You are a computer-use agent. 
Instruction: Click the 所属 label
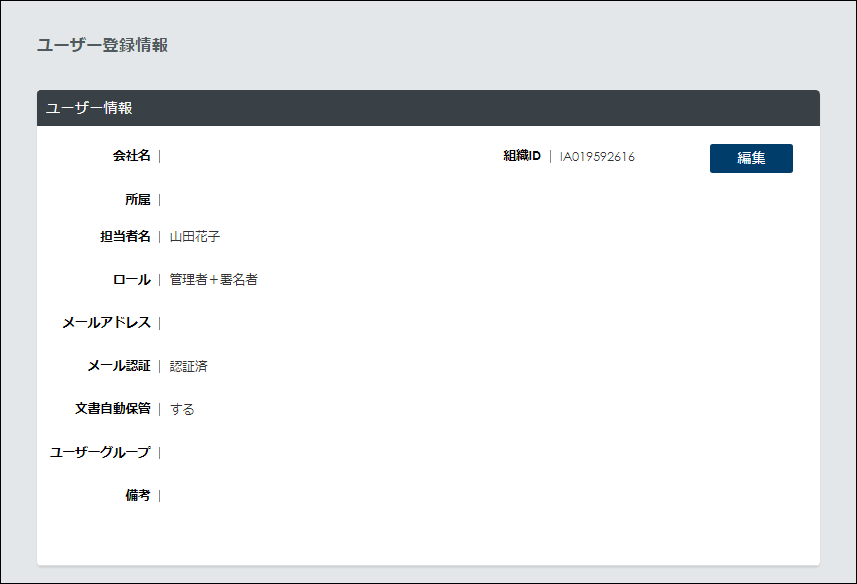pos(137,200)
